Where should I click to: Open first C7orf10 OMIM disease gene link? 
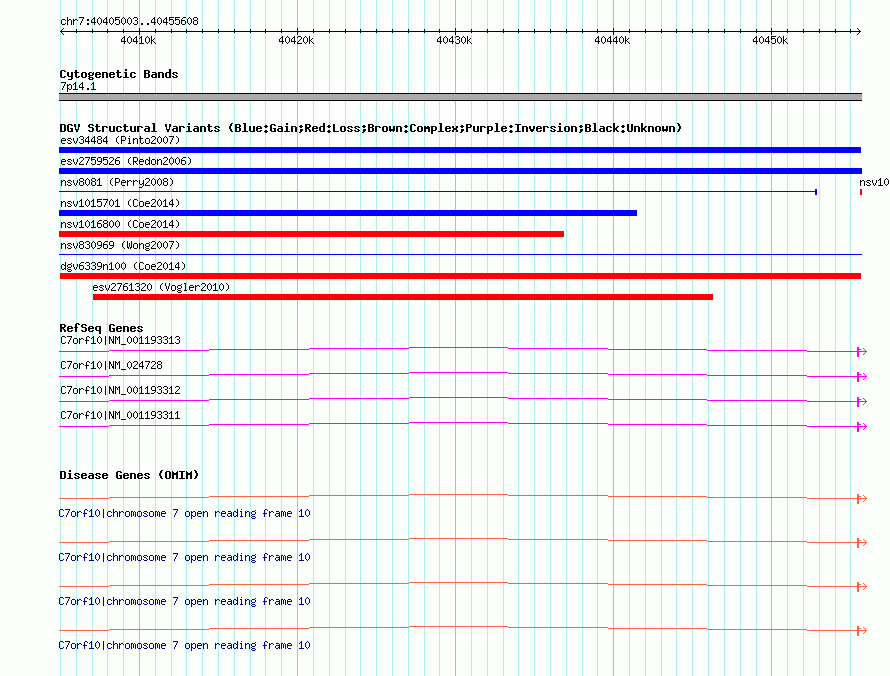click(x=184, y=514)
